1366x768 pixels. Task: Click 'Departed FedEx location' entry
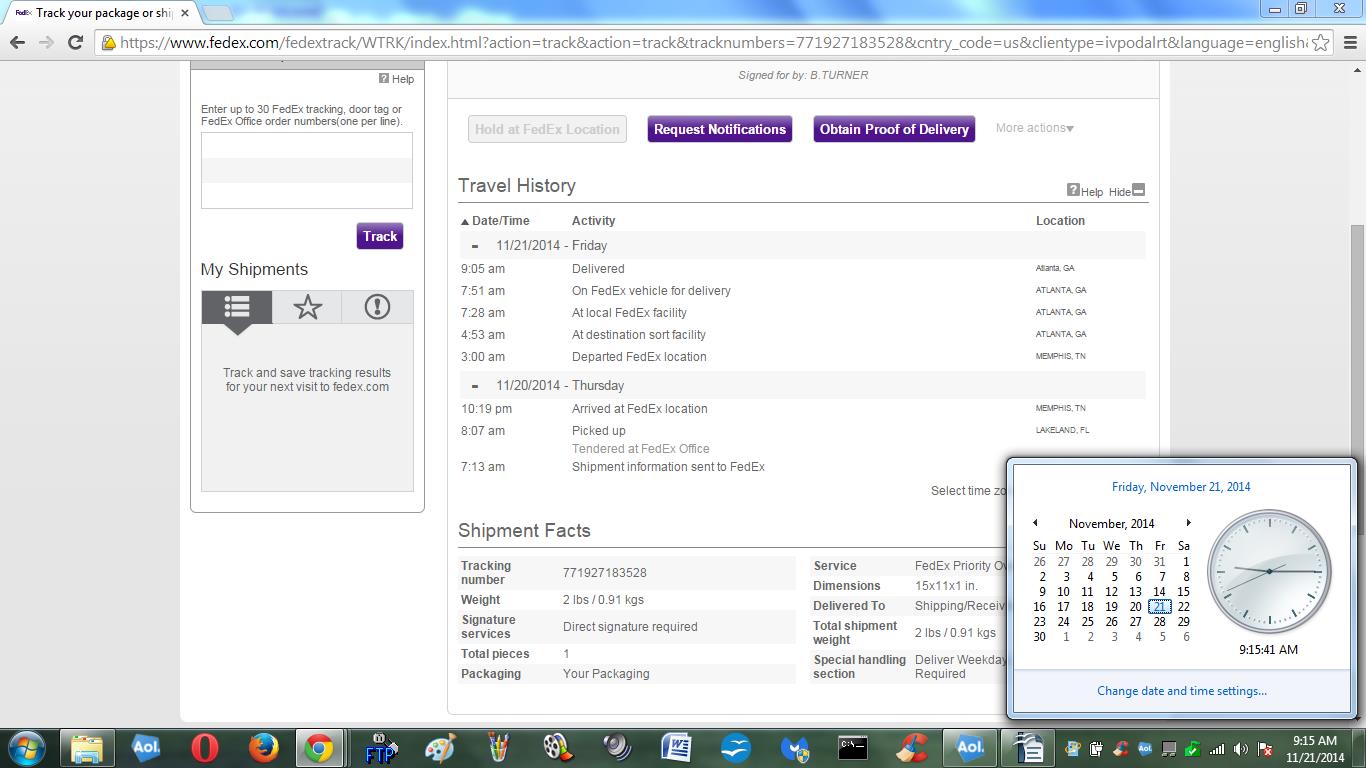coord(639,357)
